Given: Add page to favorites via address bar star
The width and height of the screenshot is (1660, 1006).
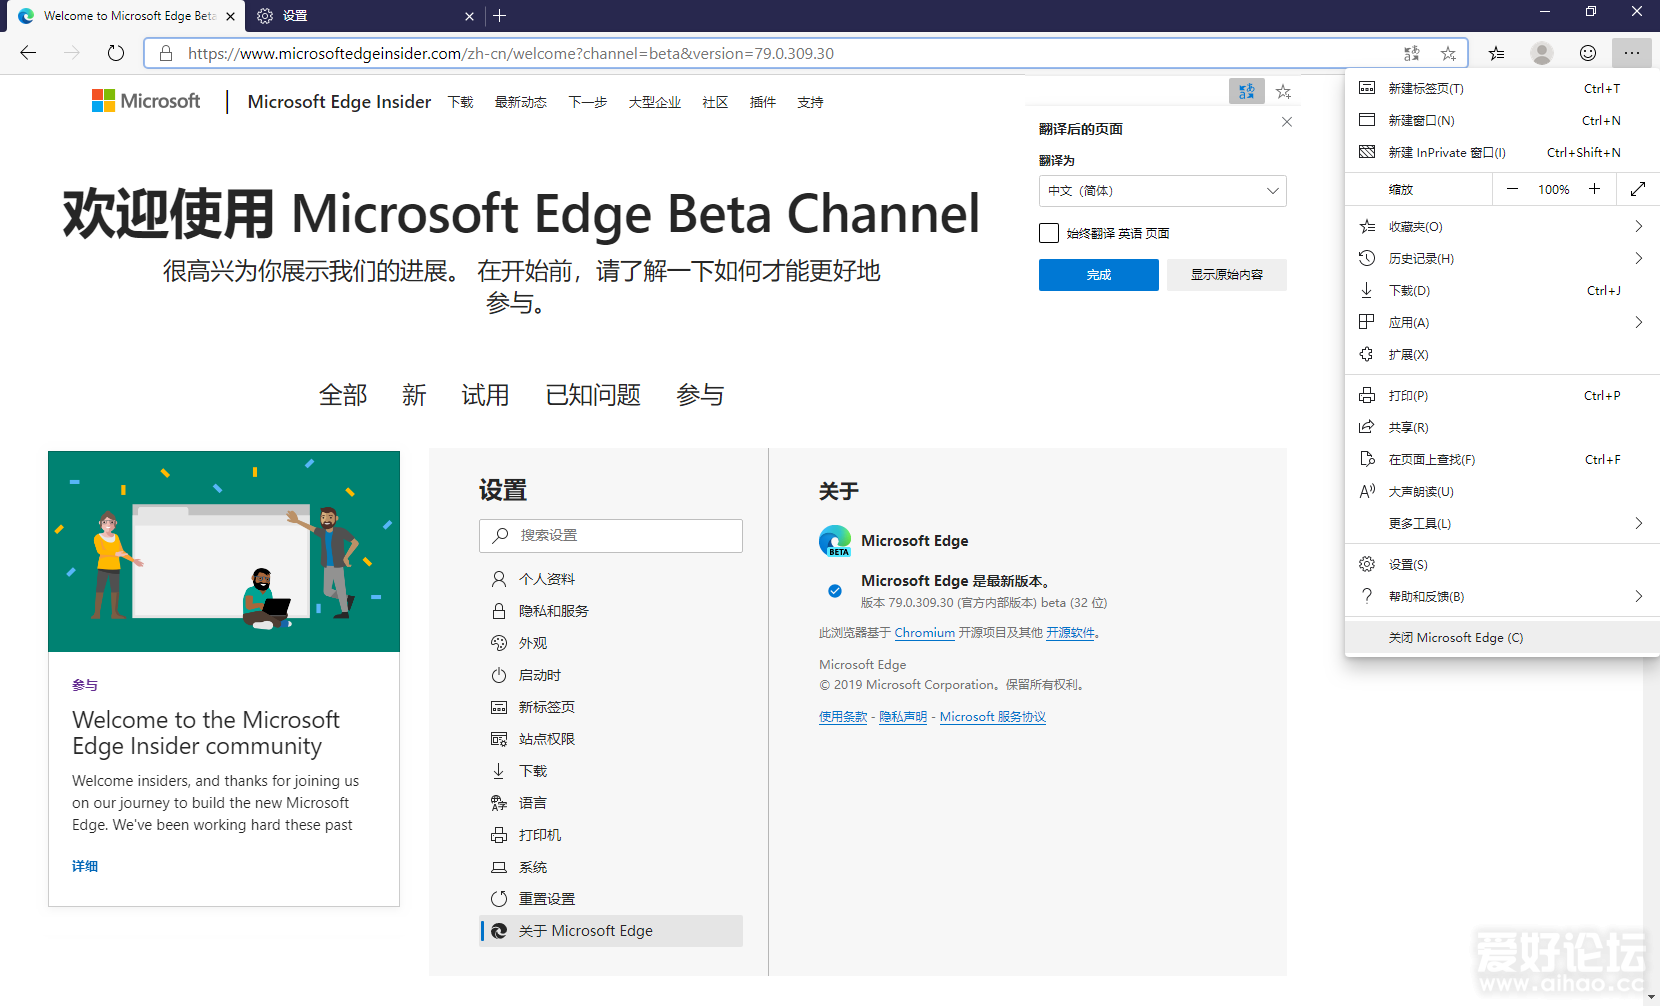Looking at the screenshot, I should (x=1448, y=53).
